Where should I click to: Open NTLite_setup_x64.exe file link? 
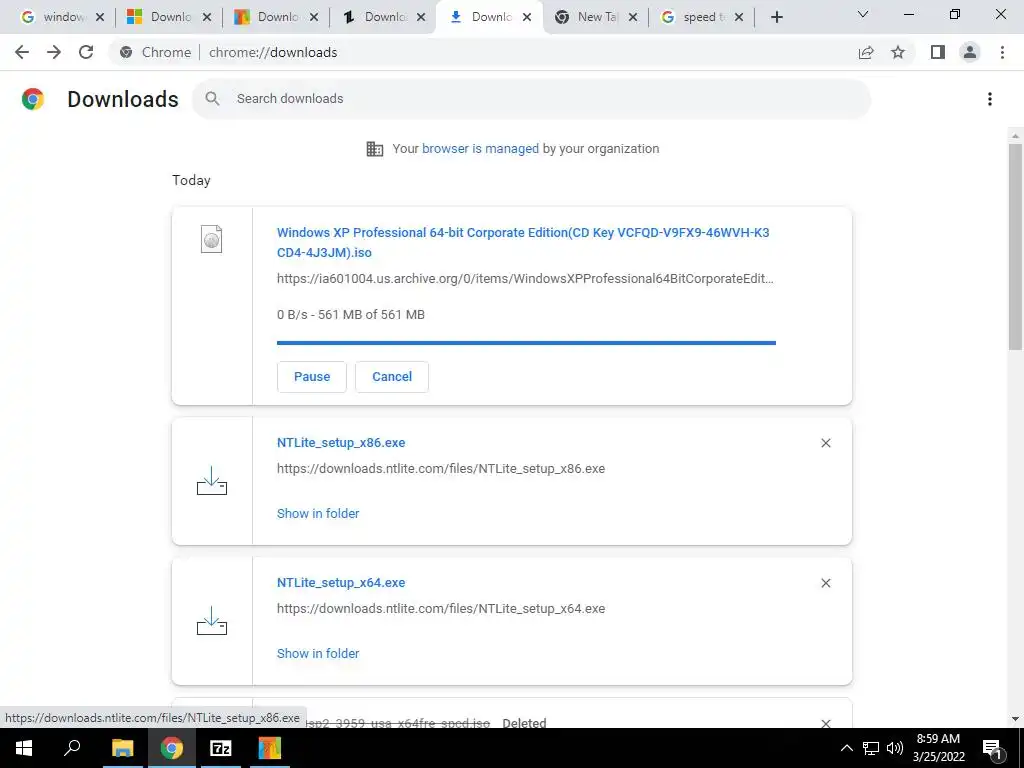341,583
